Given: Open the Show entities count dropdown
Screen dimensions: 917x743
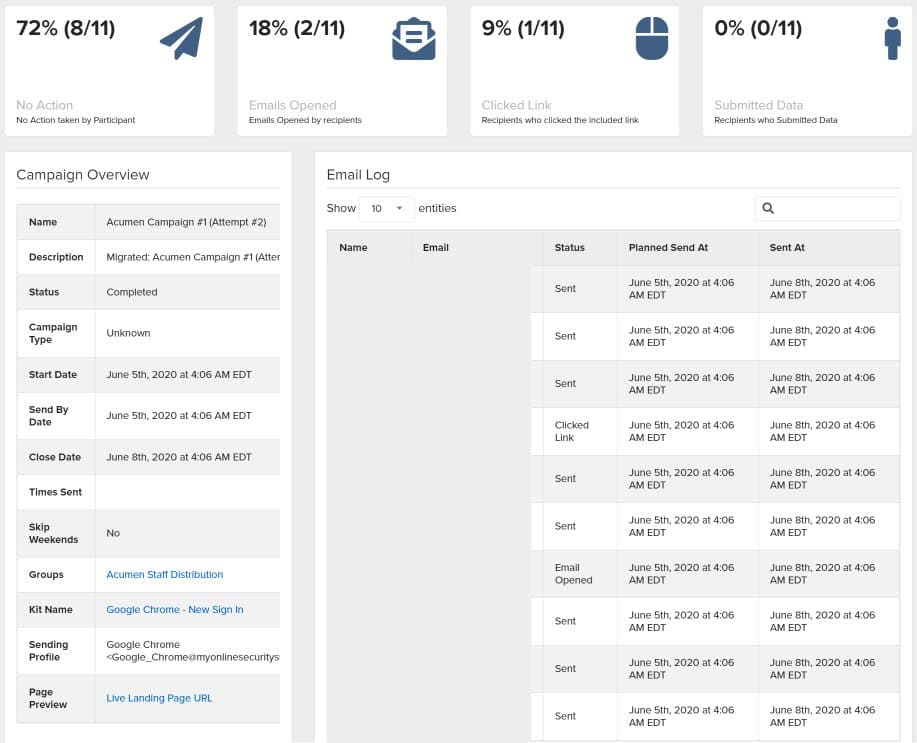Looking at the screenshot, I should pos(386,208).
